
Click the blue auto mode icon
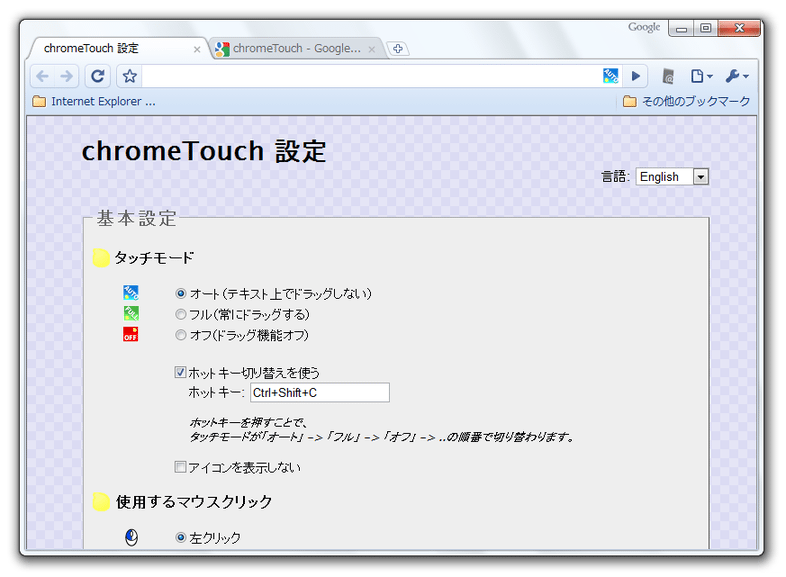[131, 292]
